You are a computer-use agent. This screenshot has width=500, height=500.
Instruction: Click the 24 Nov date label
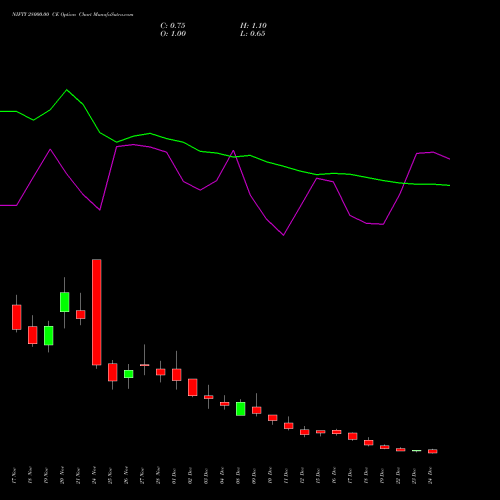pyautogui.click(x=94, y=476)
